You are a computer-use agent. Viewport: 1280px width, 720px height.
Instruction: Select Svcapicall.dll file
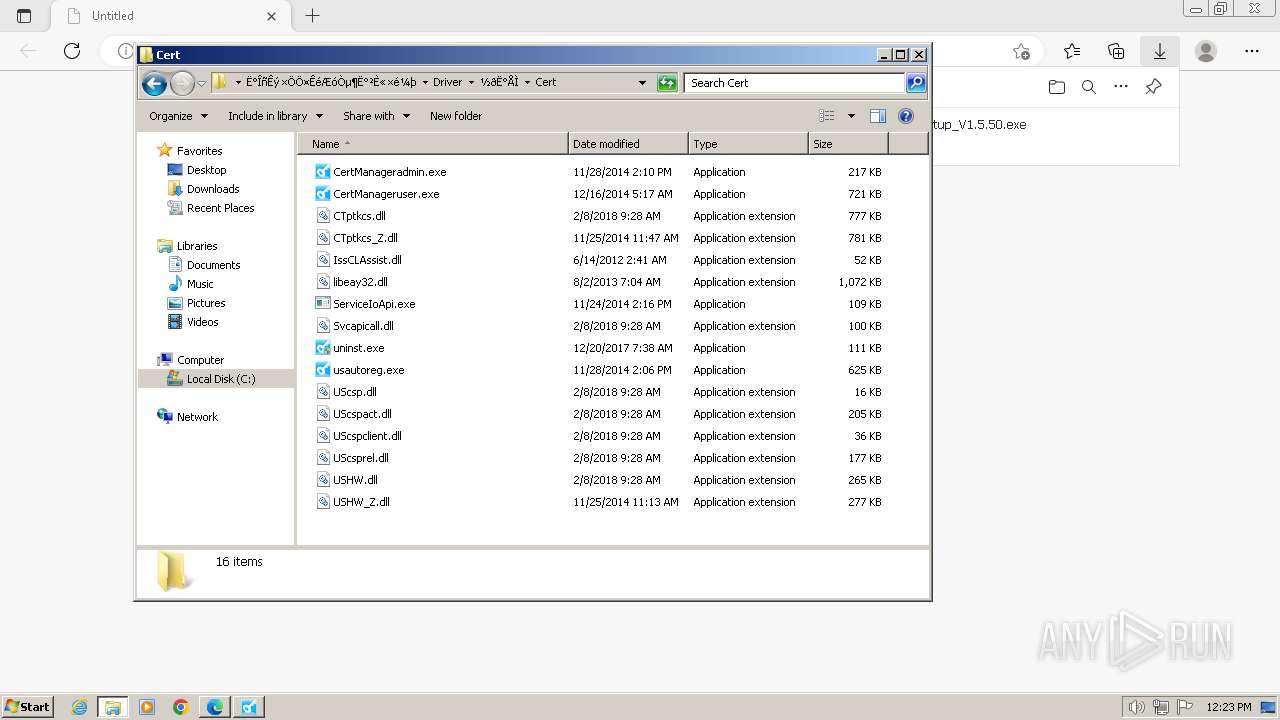(363, 326)
